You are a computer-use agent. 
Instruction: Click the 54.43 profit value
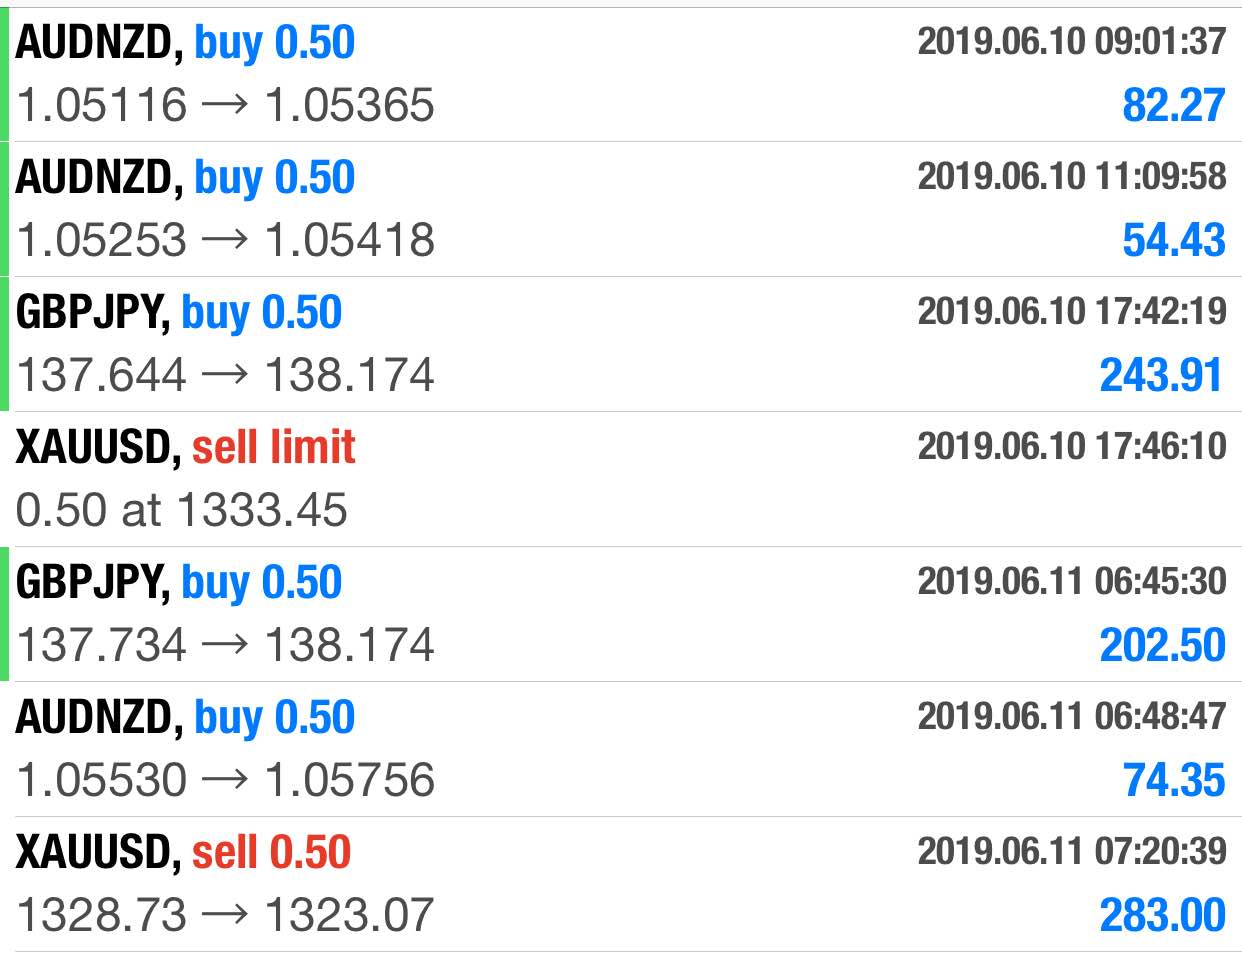[1174, 241]
